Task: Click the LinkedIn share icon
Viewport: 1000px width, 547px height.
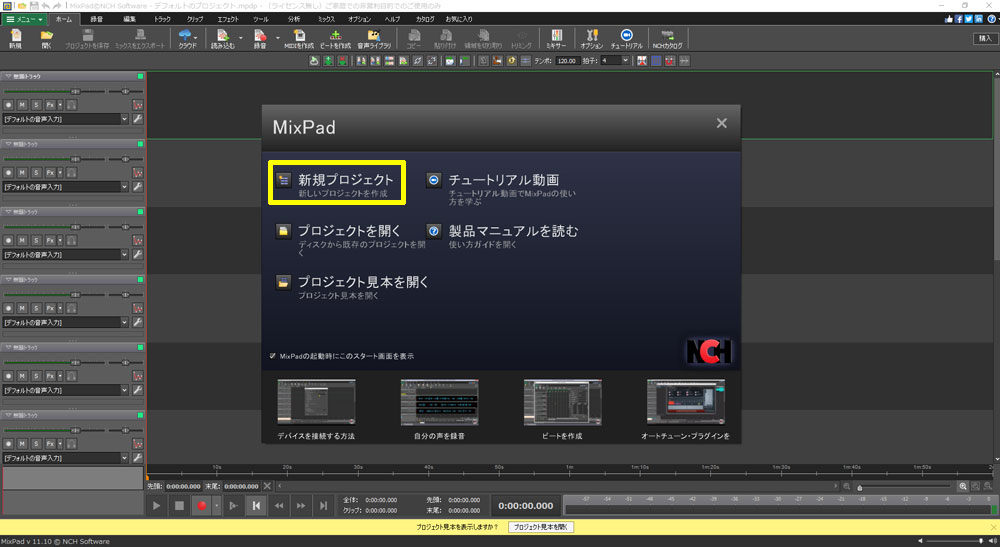Action: 978,19
